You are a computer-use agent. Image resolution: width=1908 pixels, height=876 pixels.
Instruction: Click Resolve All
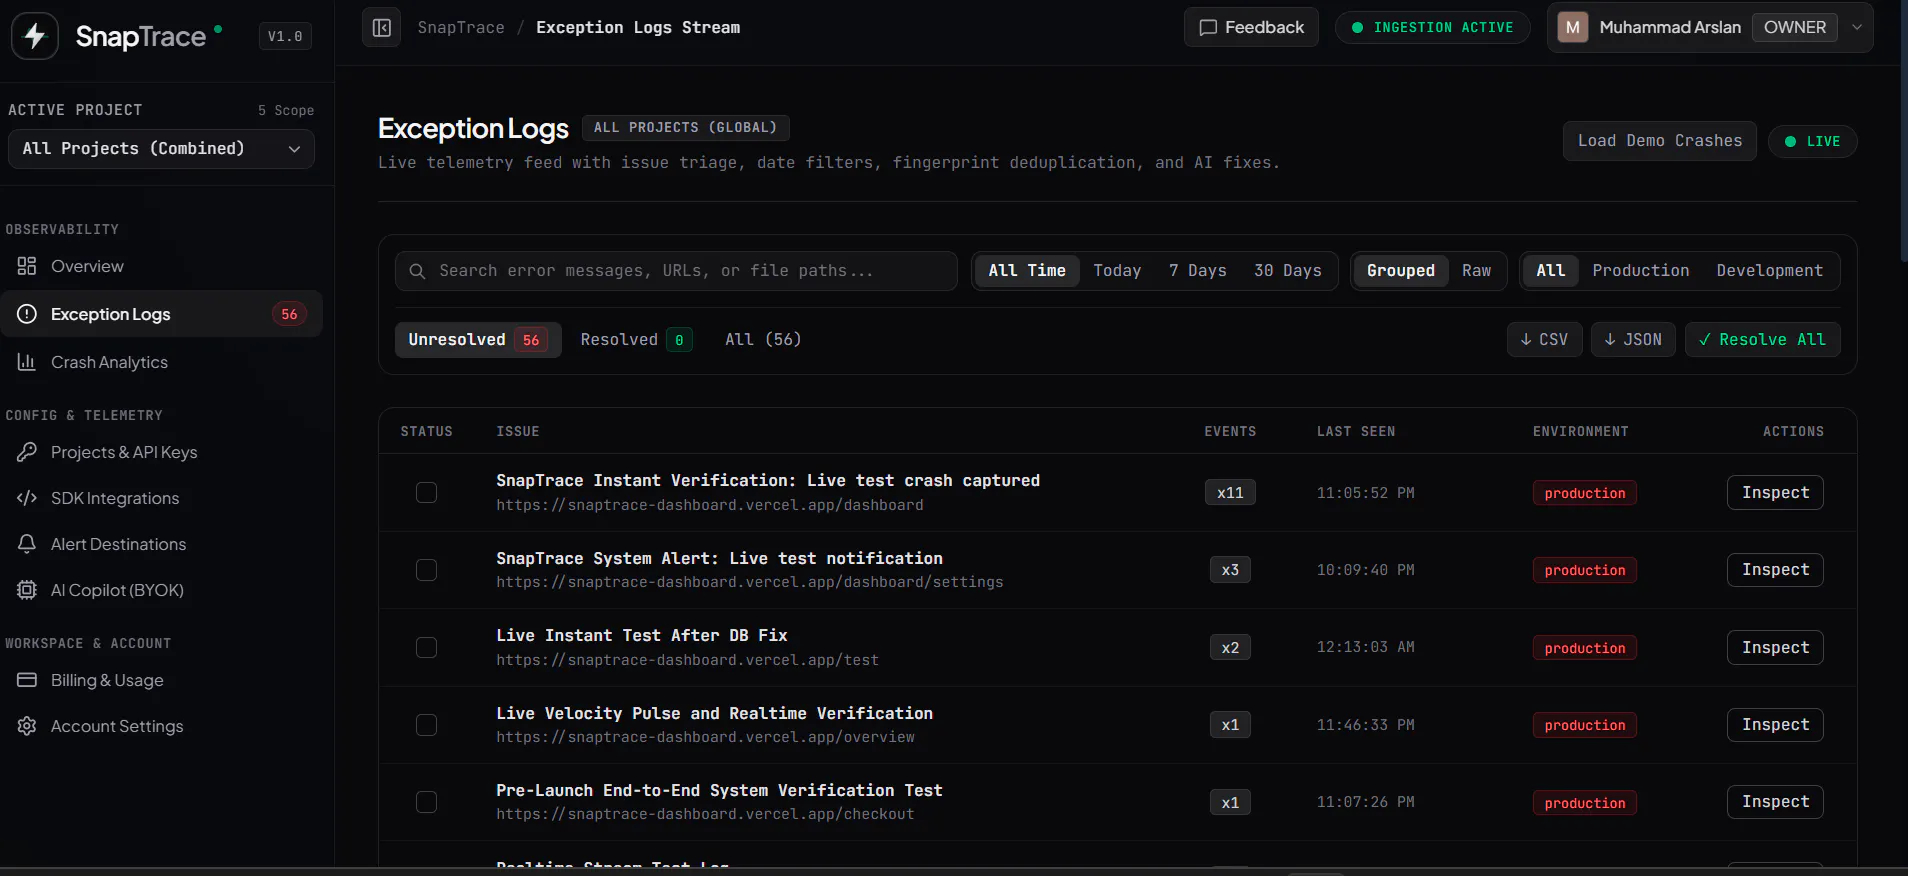click(x=1763, y=340)
